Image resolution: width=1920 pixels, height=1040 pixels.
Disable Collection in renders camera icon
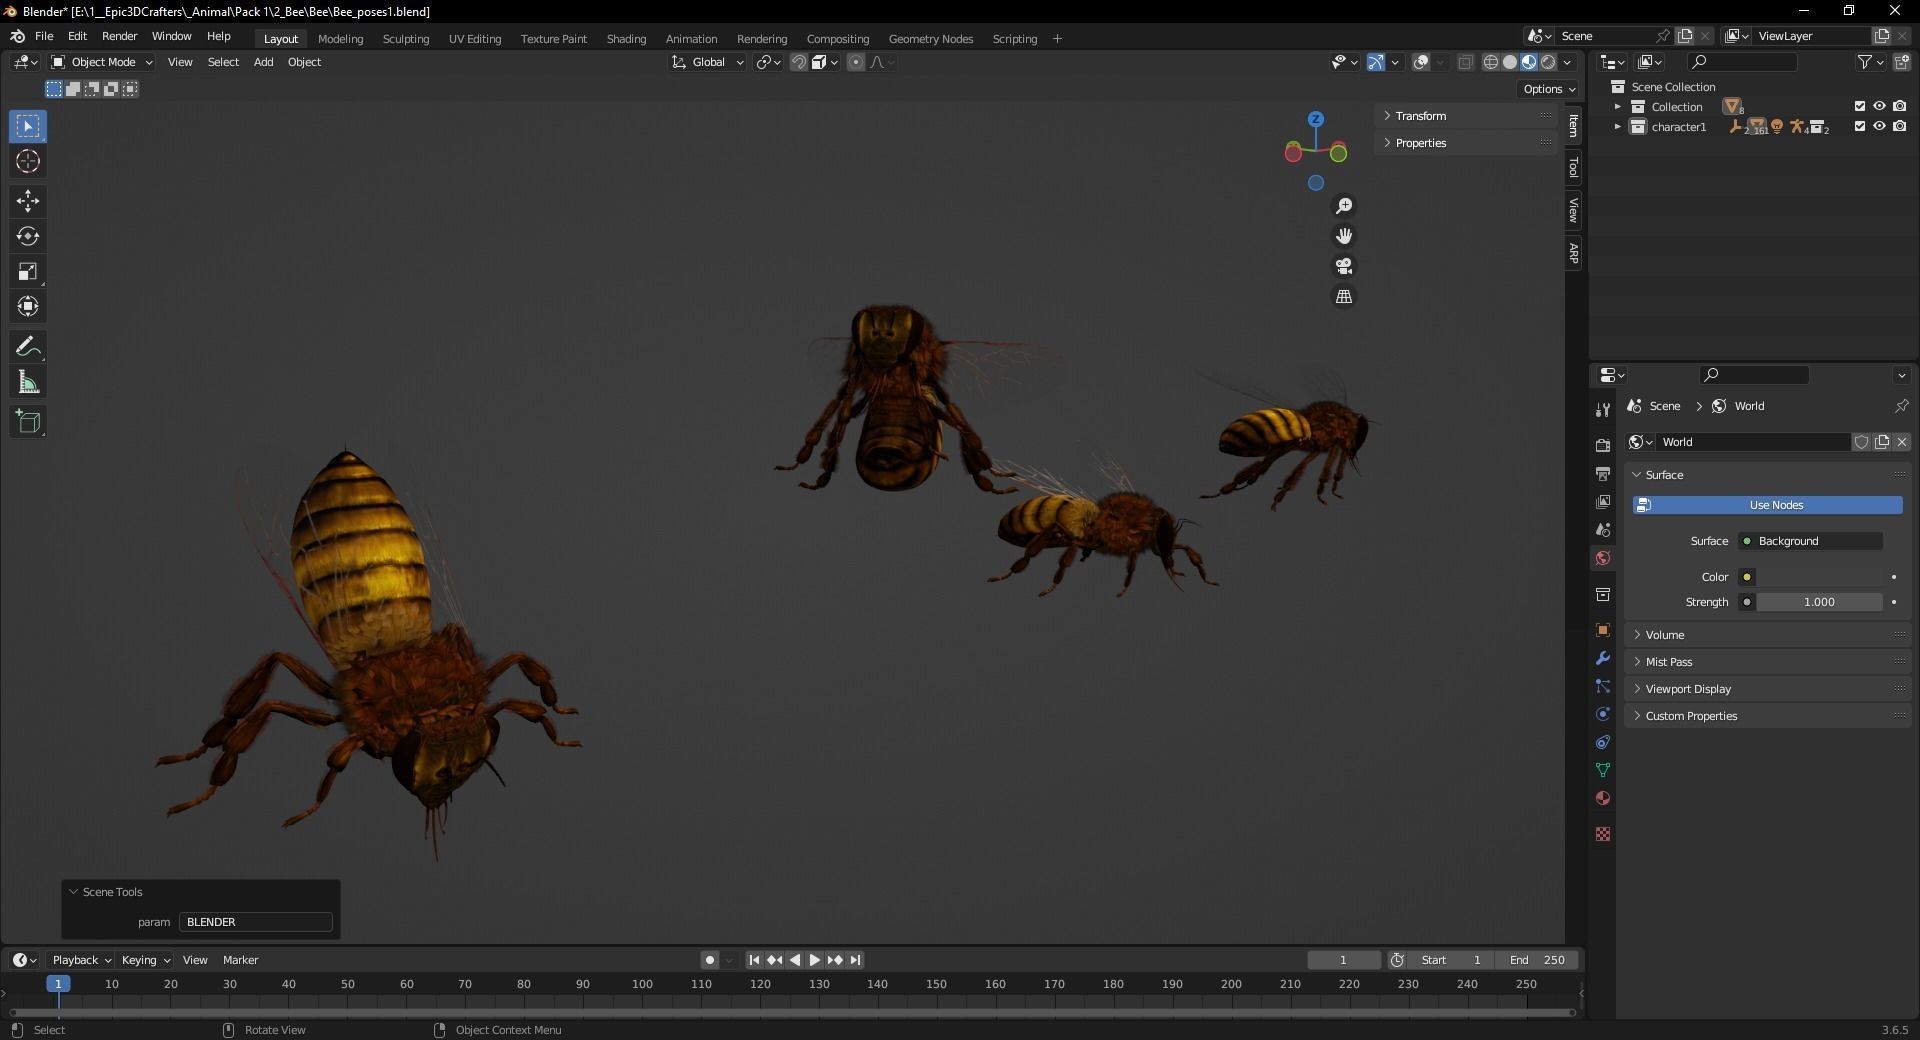(x=1900, y=106)
